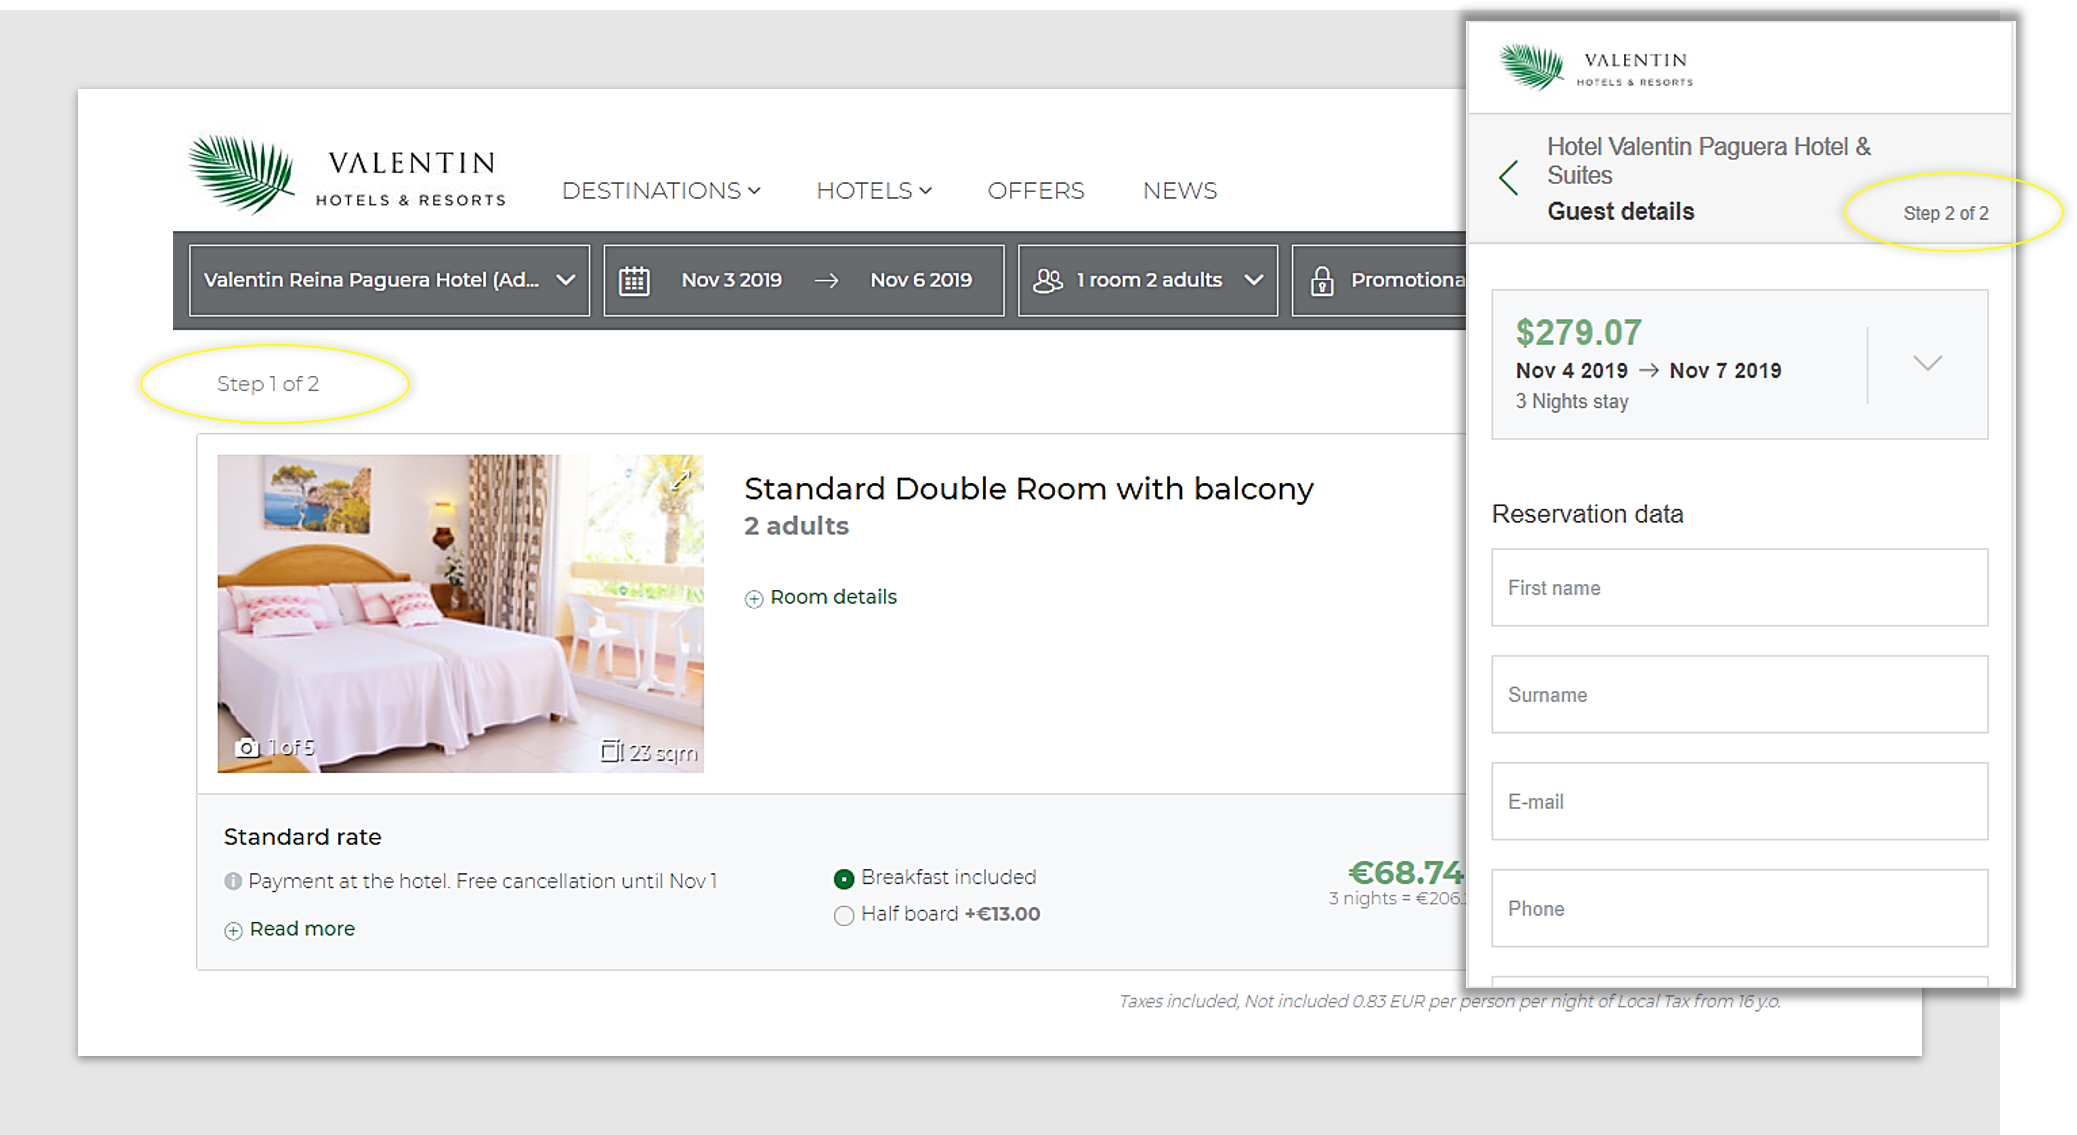Click the Reservation data heading
The width and height of the screenshot is (2077, 1135).
pos(1588,514)
